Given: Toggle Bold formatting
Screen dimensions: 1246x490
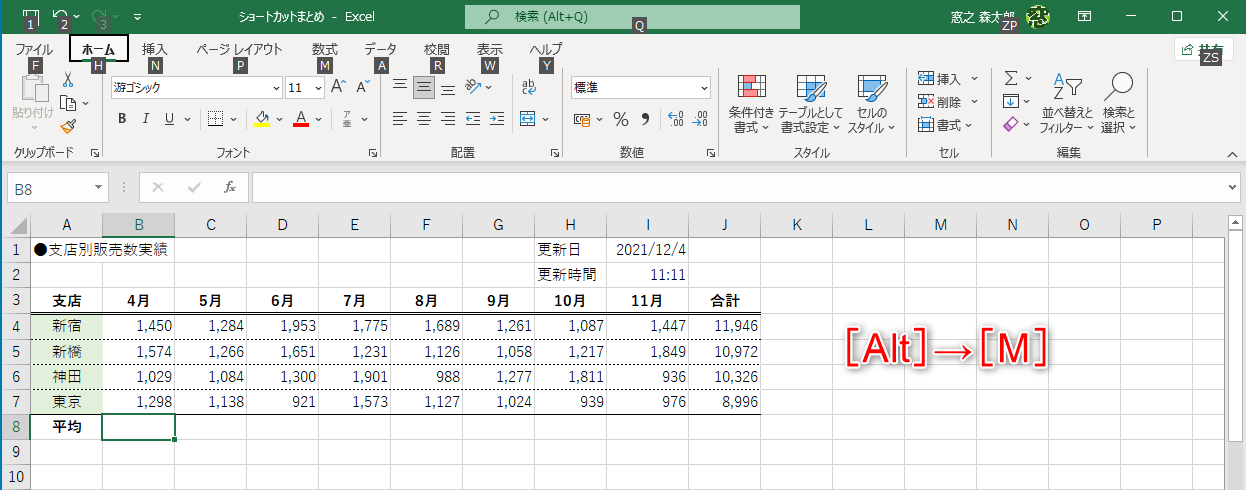Looking at the screenshot, I should [122, 119].
